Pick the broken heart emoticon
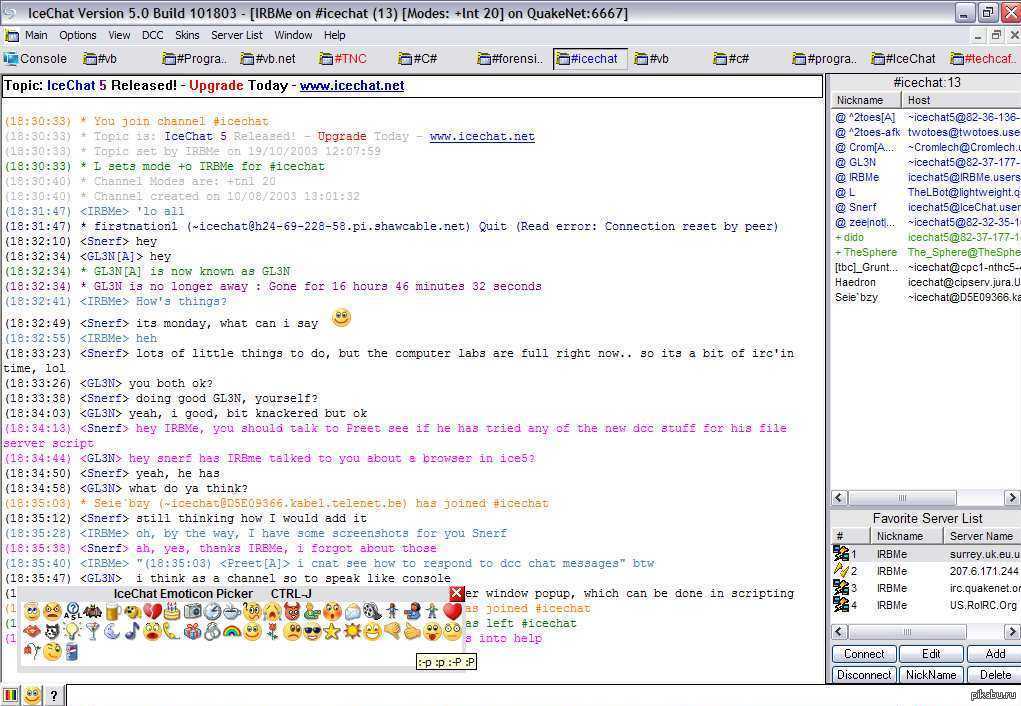1021x706 pixels. point(152,611)
